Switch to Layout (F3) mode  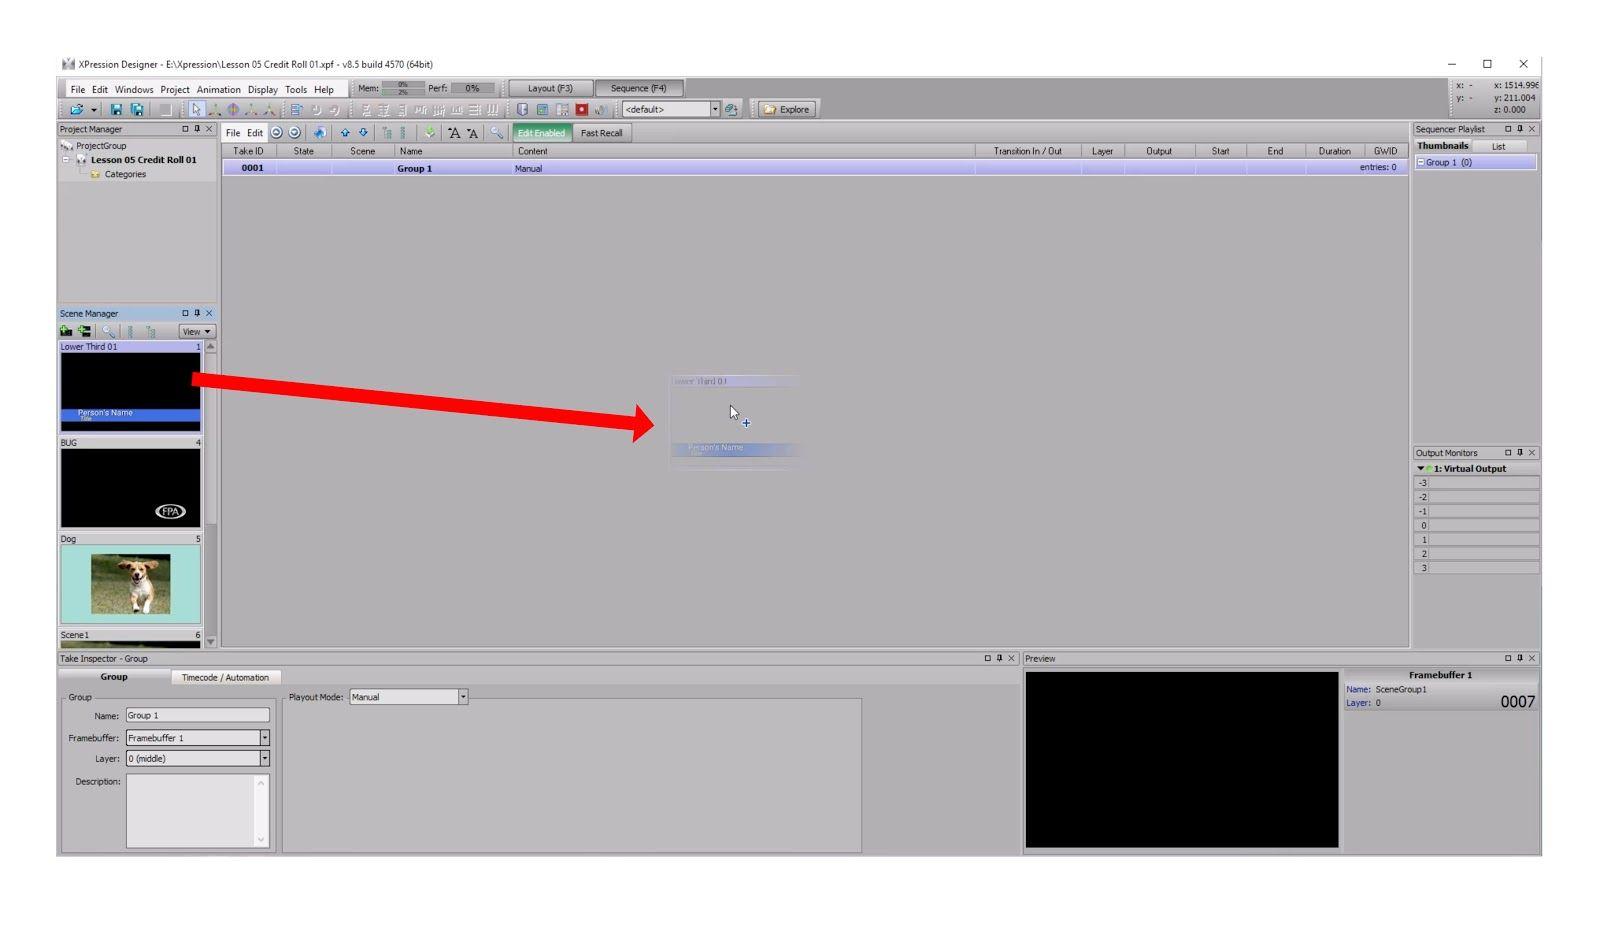[x=550, y=88]
